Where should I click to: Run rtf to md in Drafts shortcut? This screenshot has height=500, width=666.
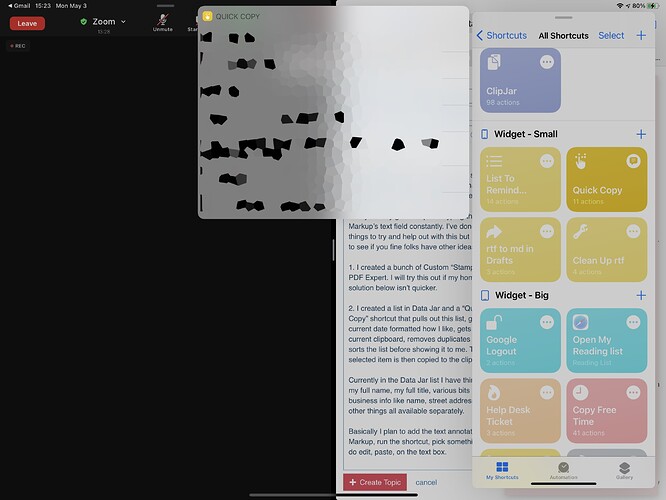pyautogui.click(x=520, y=250)
